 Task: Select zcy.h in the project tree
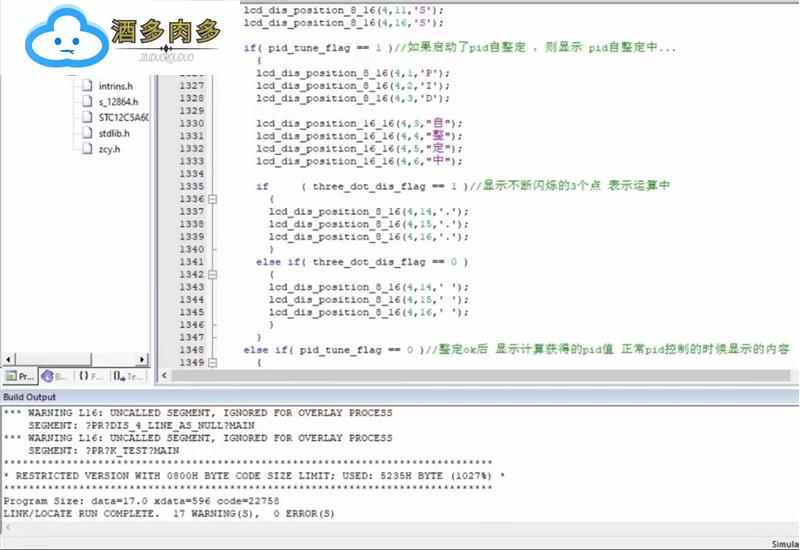click(x=109, y=148)
